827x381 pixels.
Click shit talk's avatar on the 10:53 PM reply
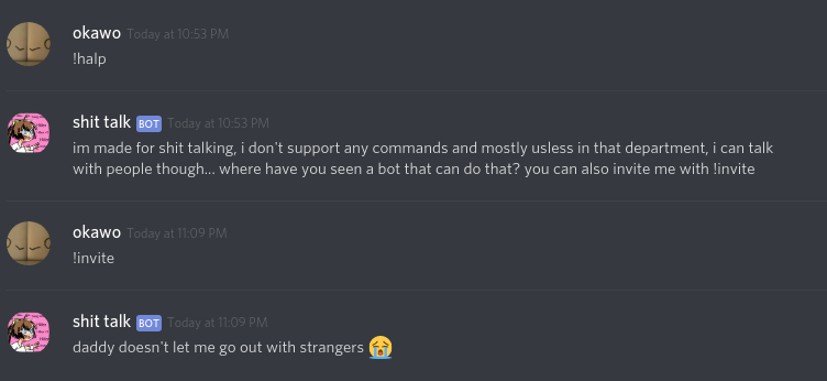click(x=28, y=133)
